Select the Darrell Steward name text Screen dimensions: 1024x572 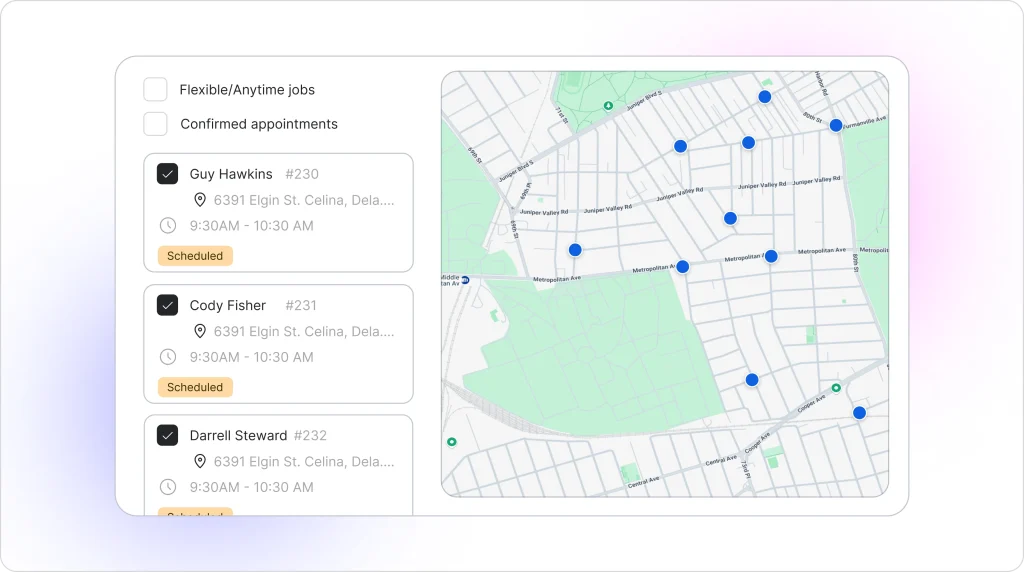click(238, 435)
